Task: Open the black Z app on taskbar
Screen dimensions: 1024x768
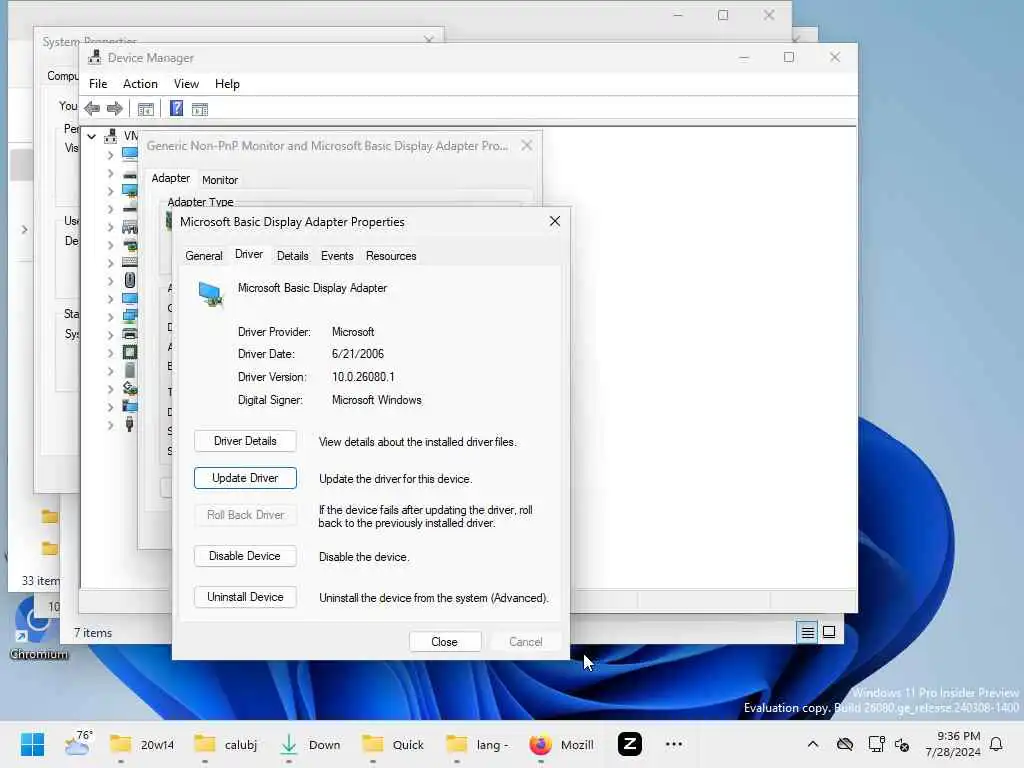Action: (x=630, y=744)
